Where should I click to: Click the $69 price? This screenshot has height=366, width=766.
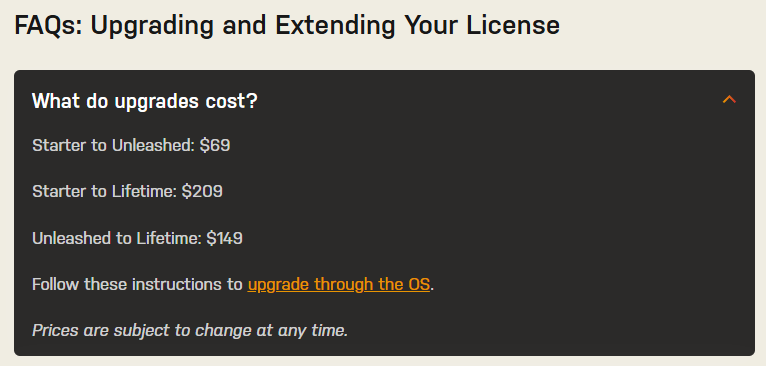point(215,145)
